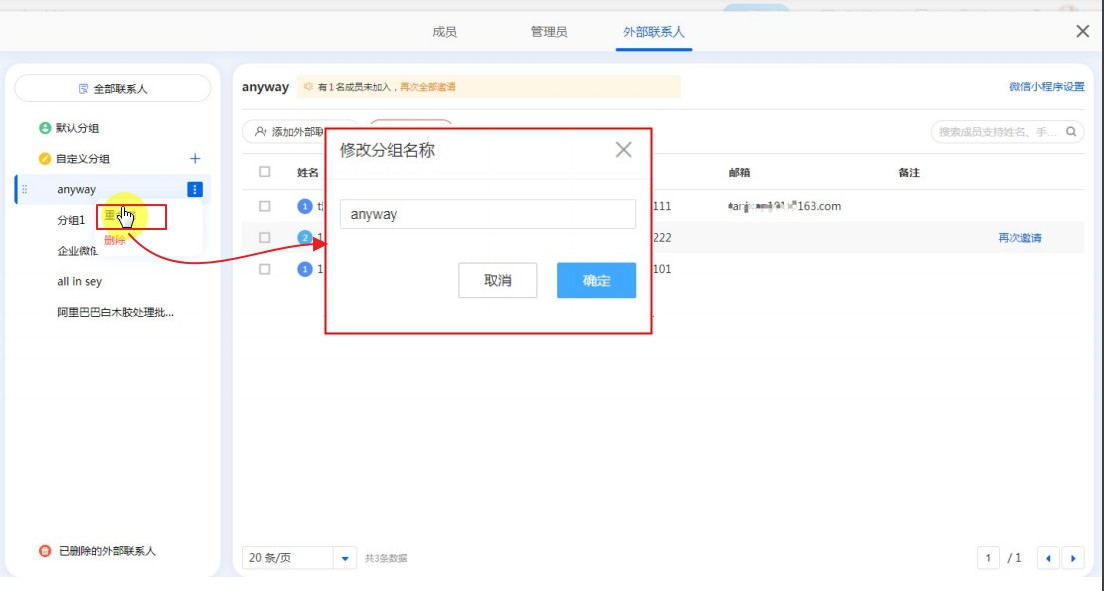Go to the next page arrow
This screenshot has width=1104, height=591.
coord(1073,558)
